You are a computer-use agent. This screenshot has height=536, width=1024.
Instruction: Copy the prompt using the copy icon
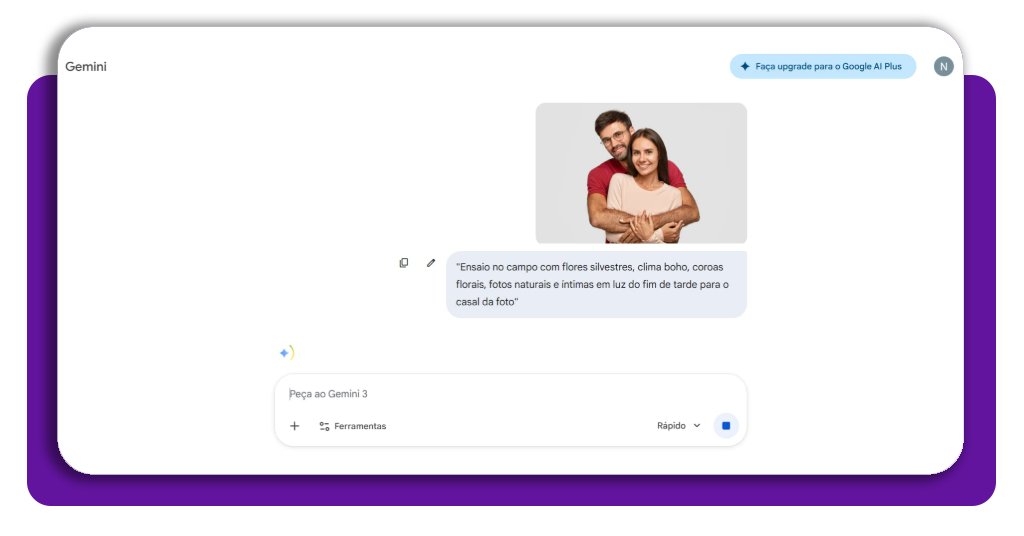[404, 263]
